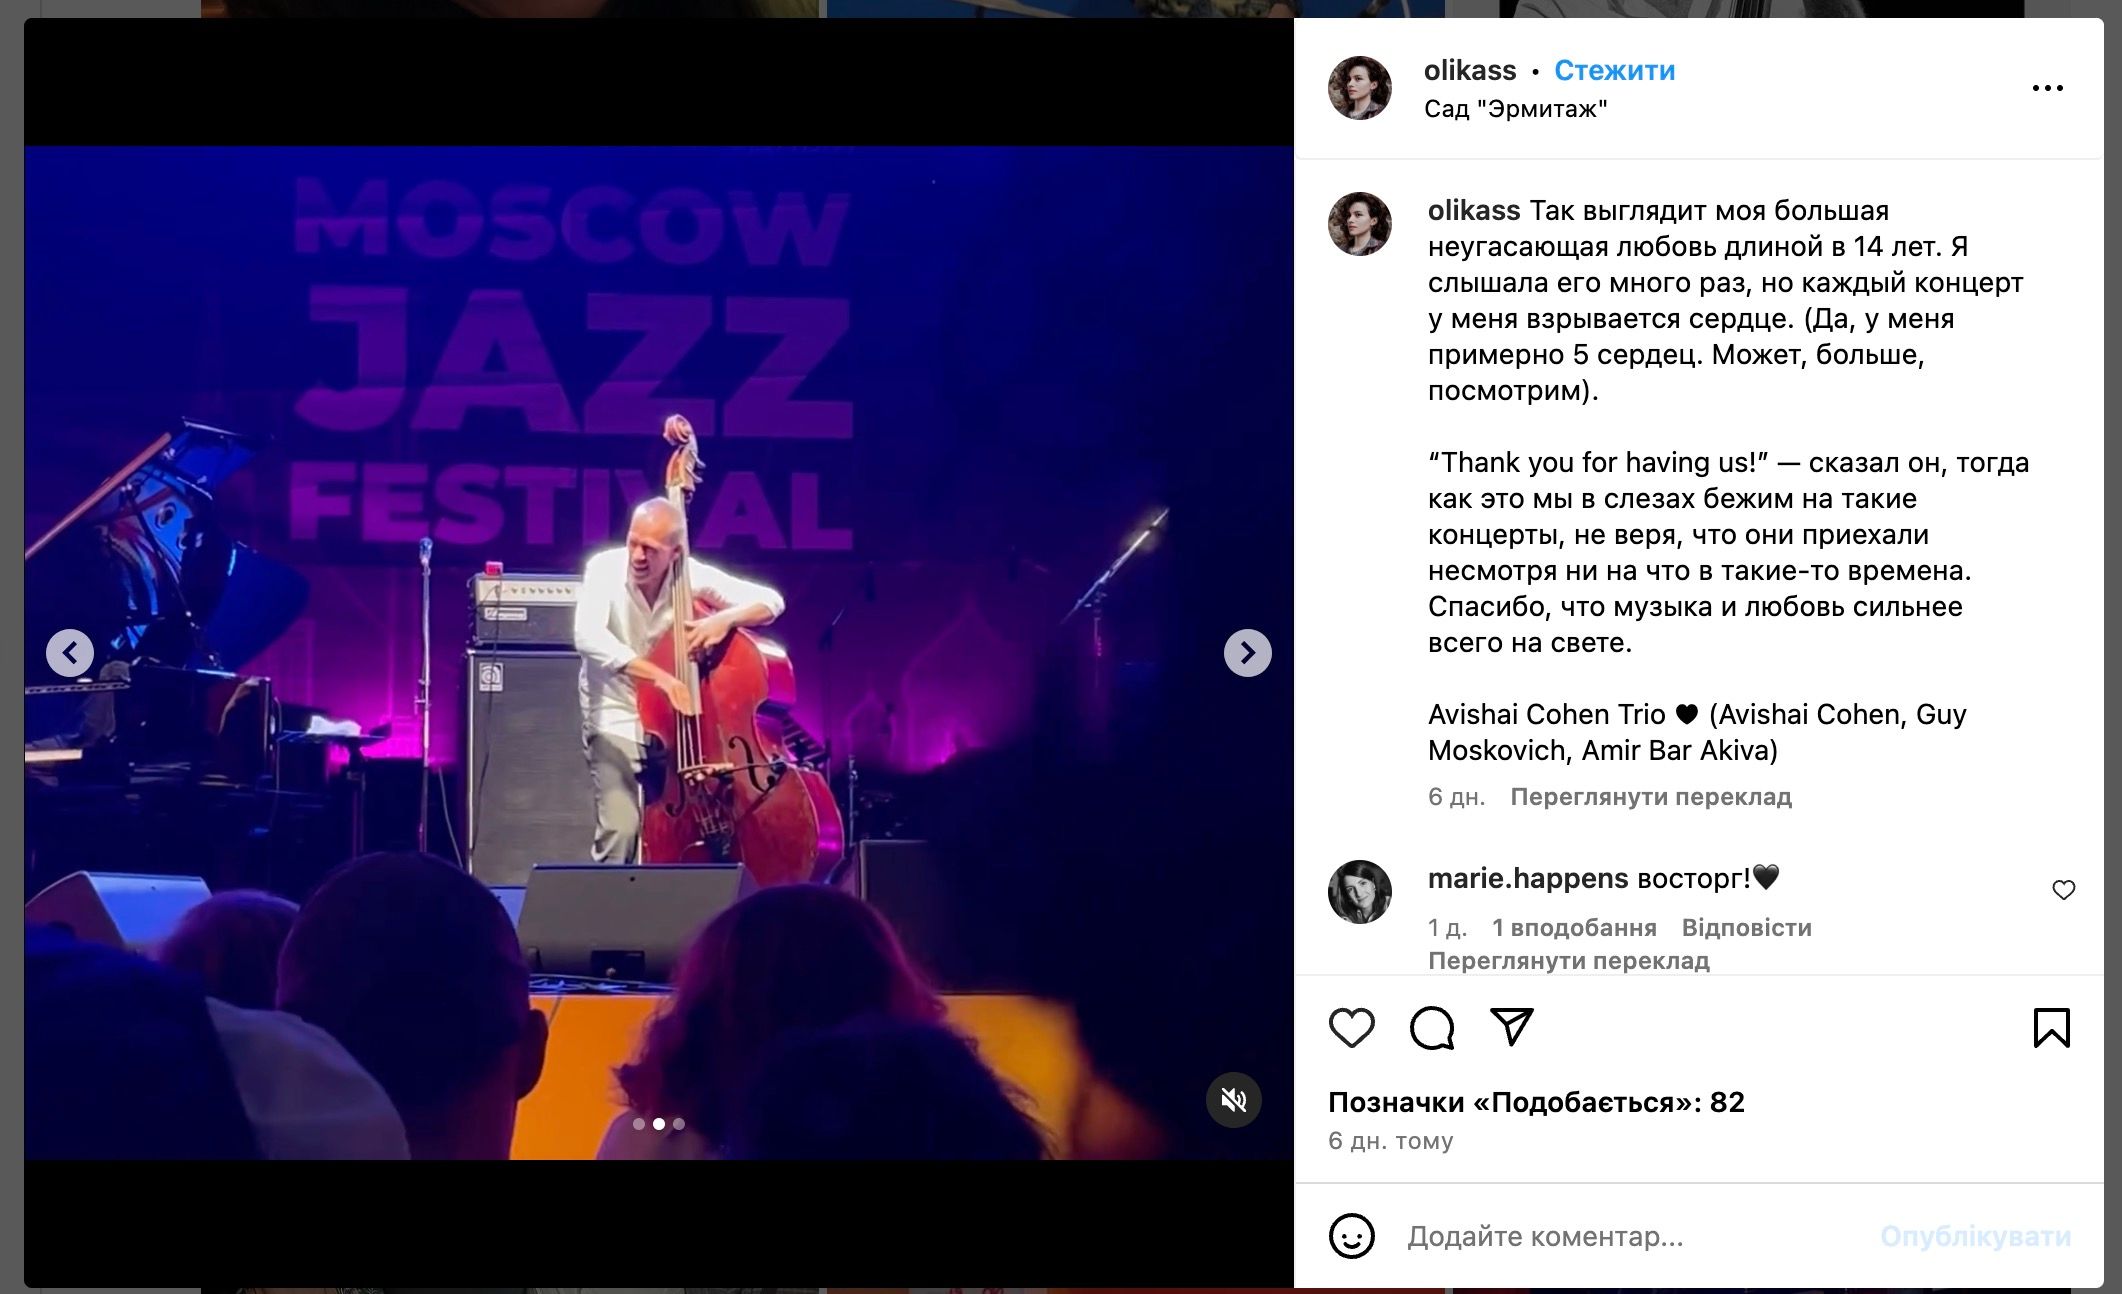2122x1294 pixels.
Task: Open olikass profile picture in header
Action: click(1359, 88)
